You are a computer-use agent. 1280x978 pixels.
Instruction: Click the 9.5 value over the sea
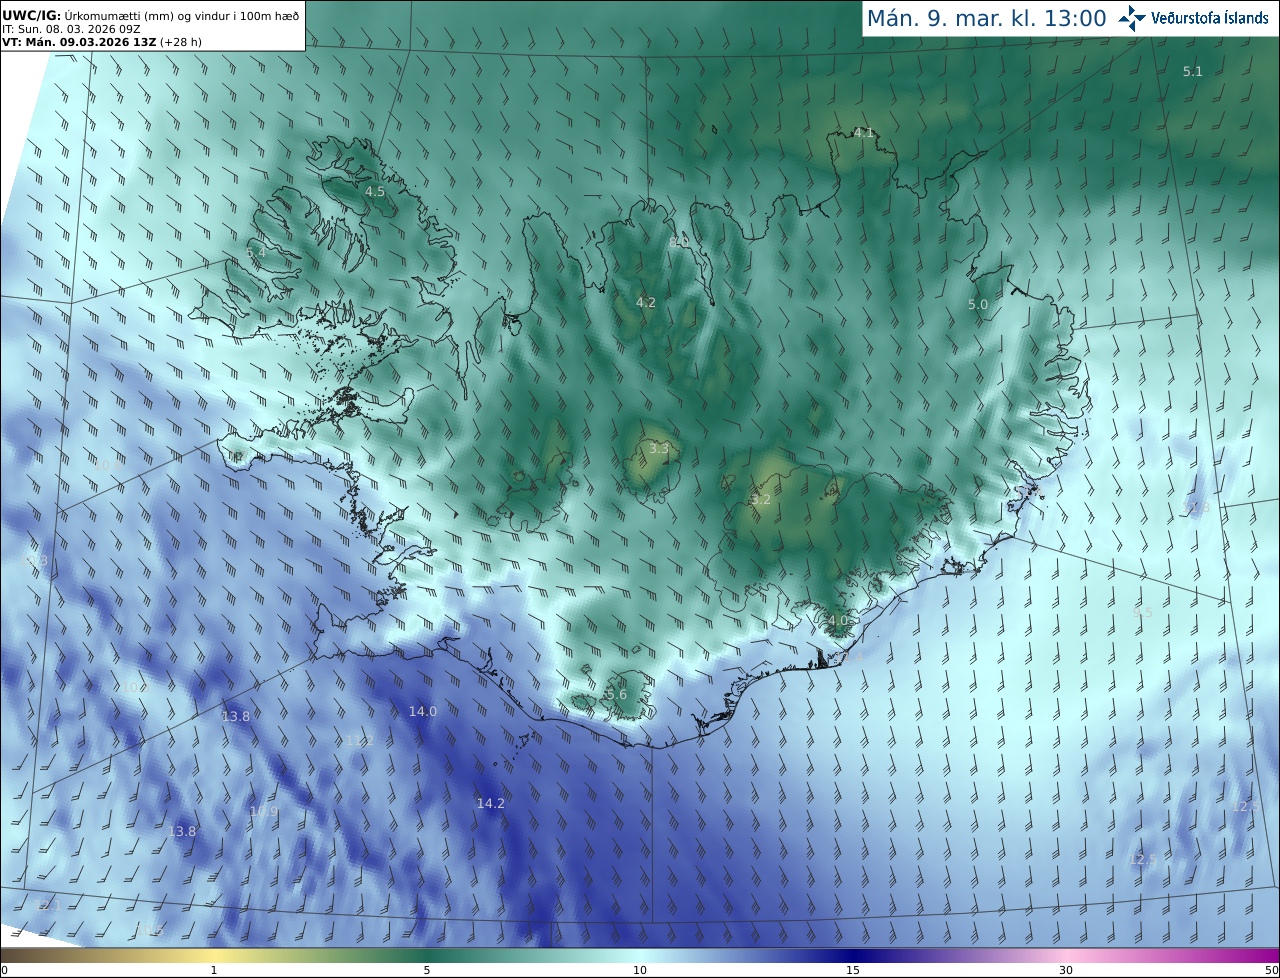click(1142, 611)
